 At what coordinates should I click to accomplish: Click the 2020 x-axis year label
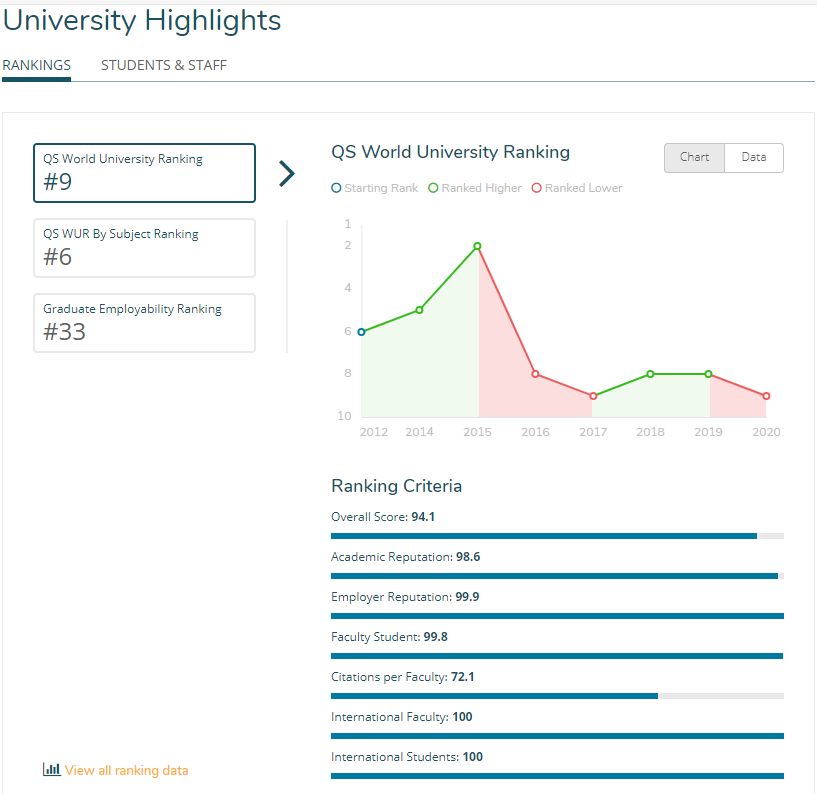(766, 432)
